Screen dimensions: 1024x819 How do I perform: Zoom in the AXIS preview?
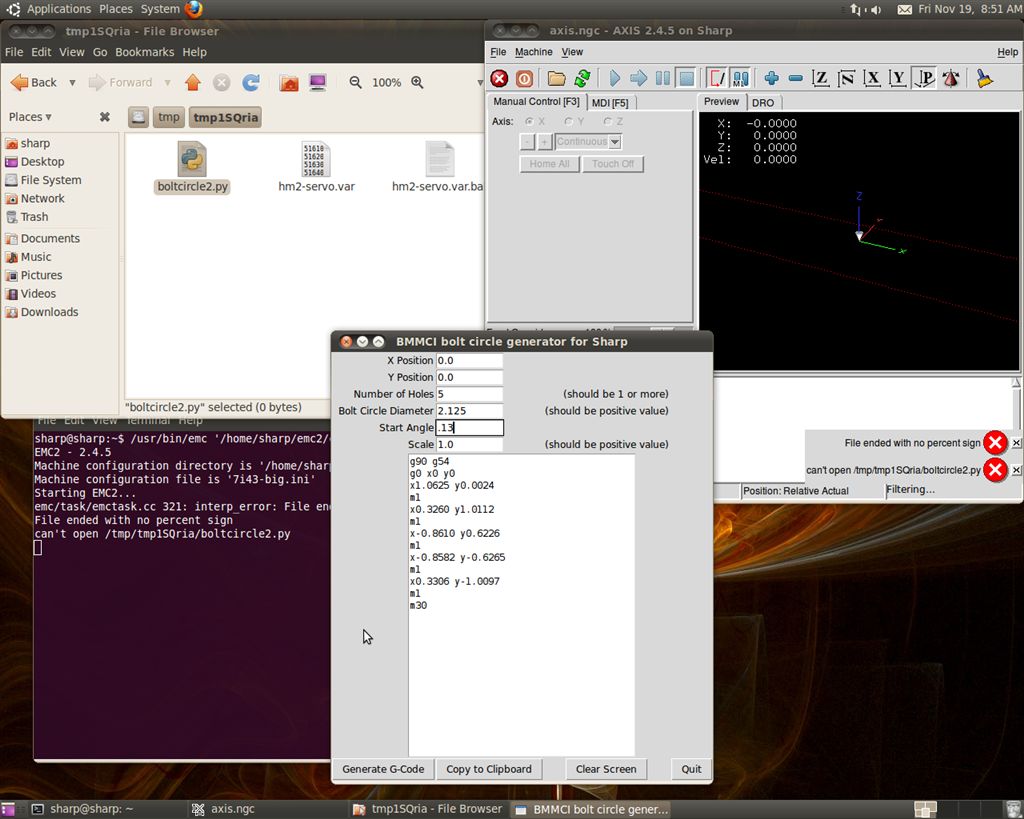771,78
